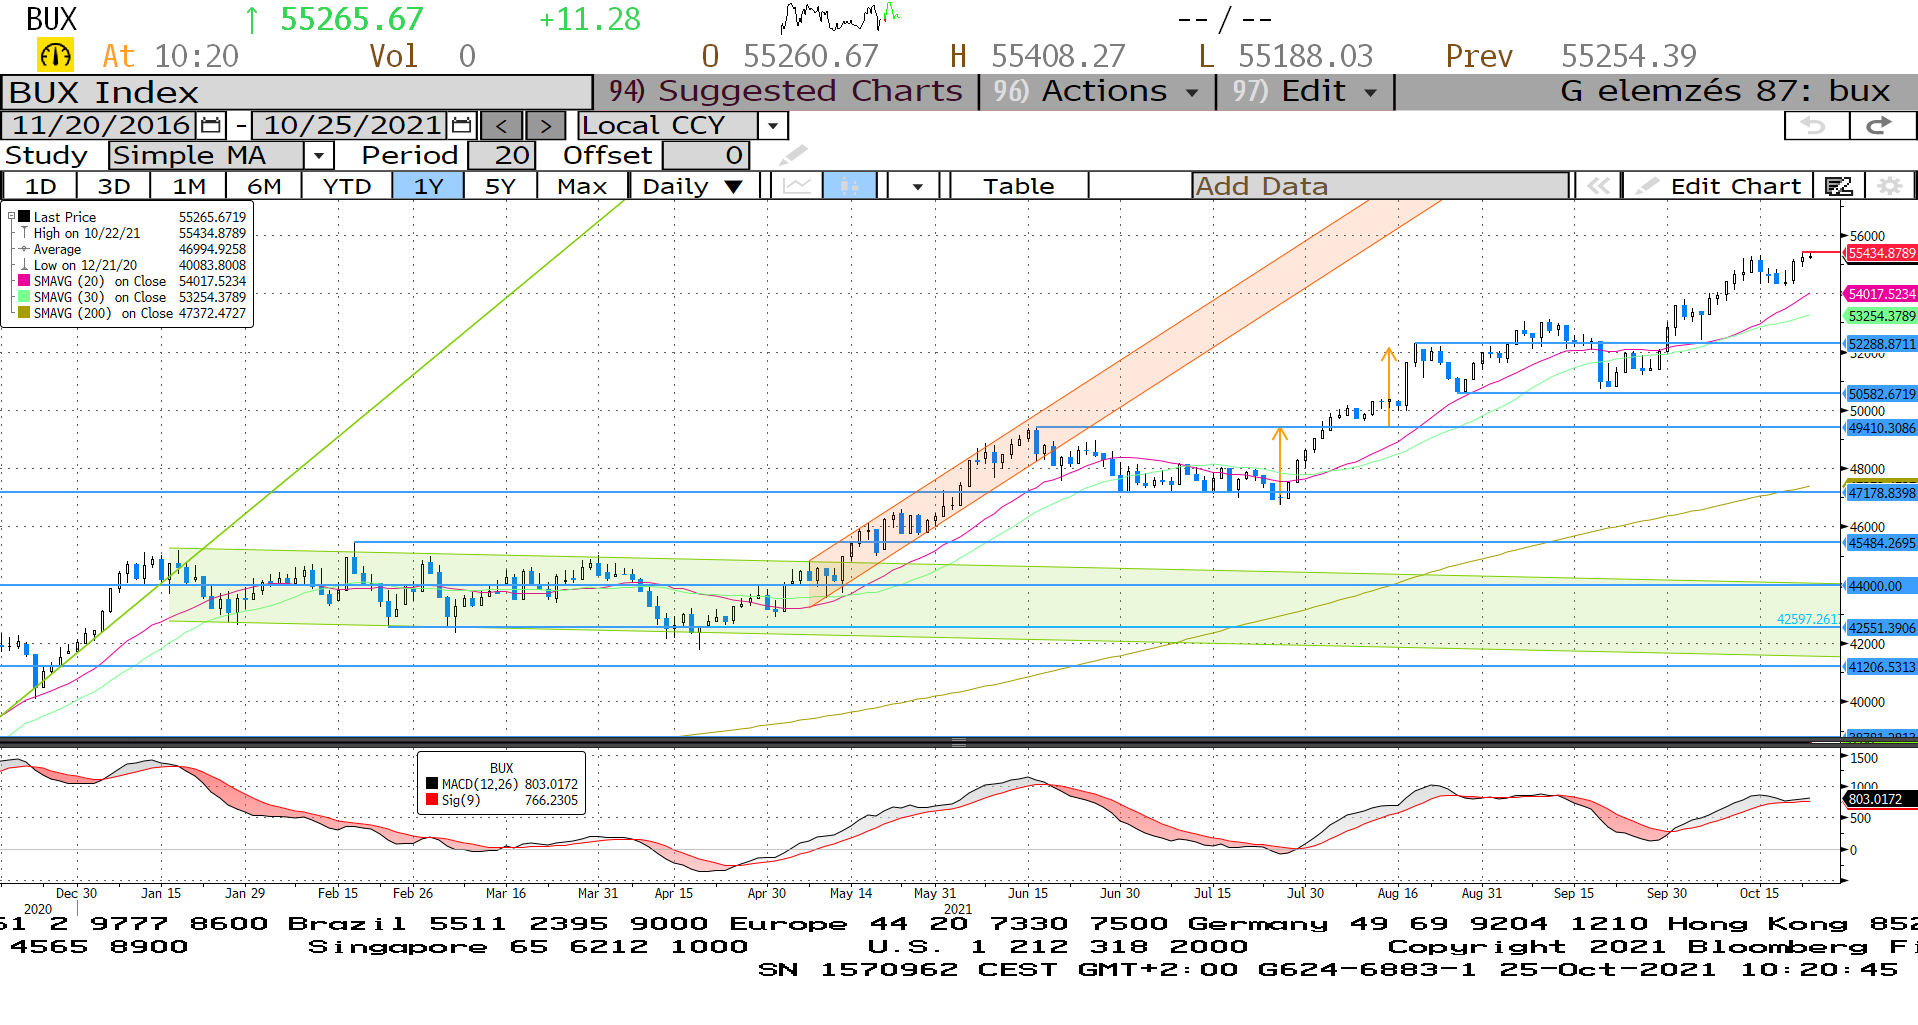Select the 1D range tab

point(40,186)
